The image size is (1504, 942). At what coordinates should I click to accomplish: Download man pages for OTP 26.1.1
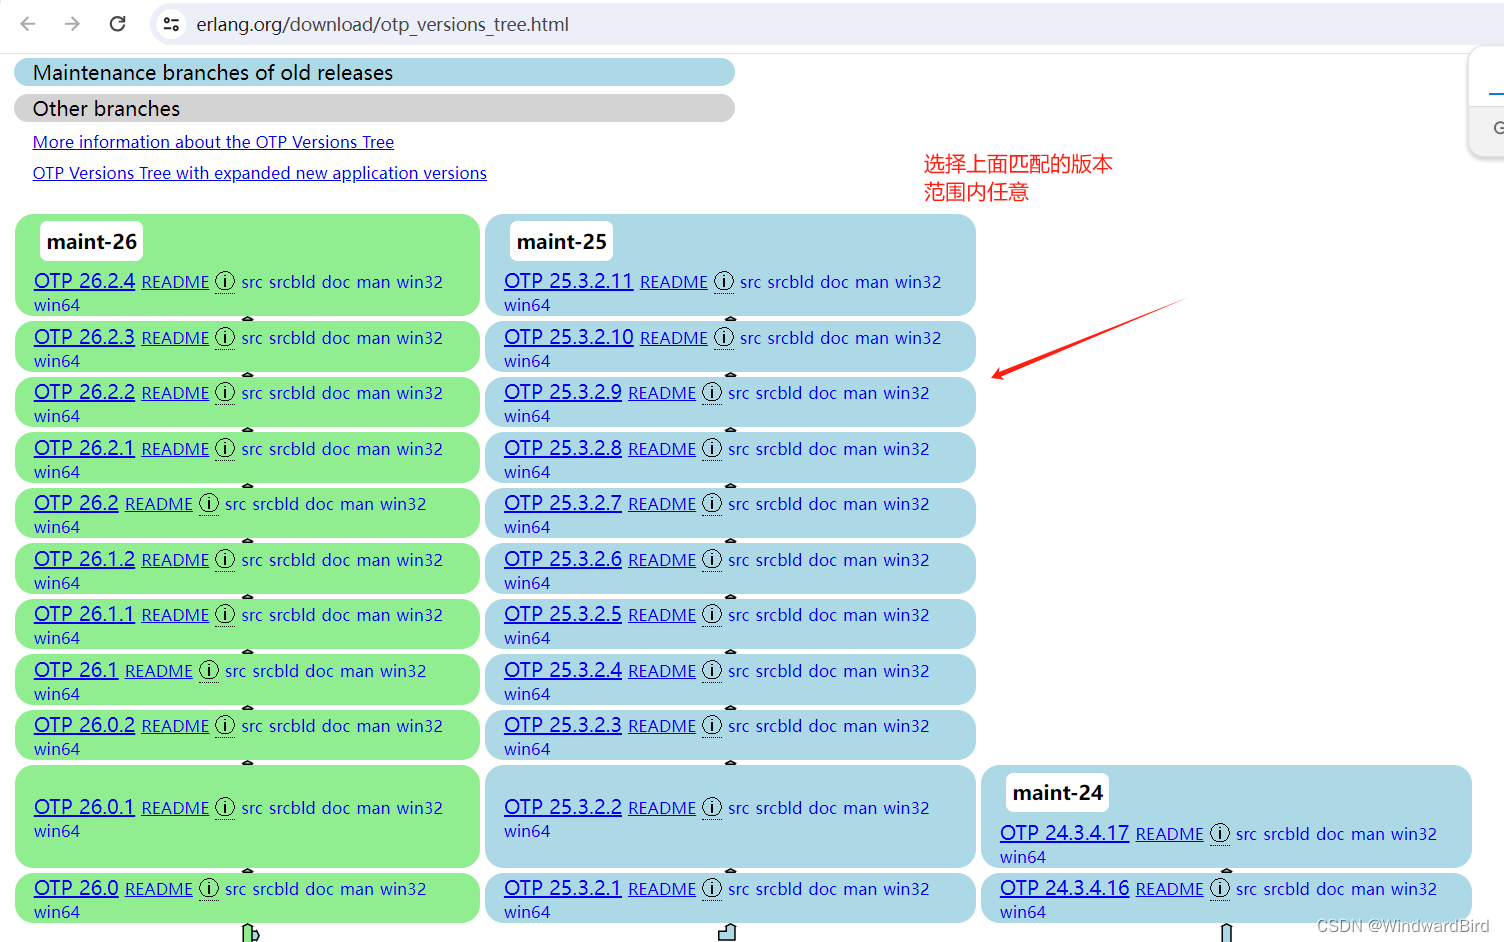373,615
